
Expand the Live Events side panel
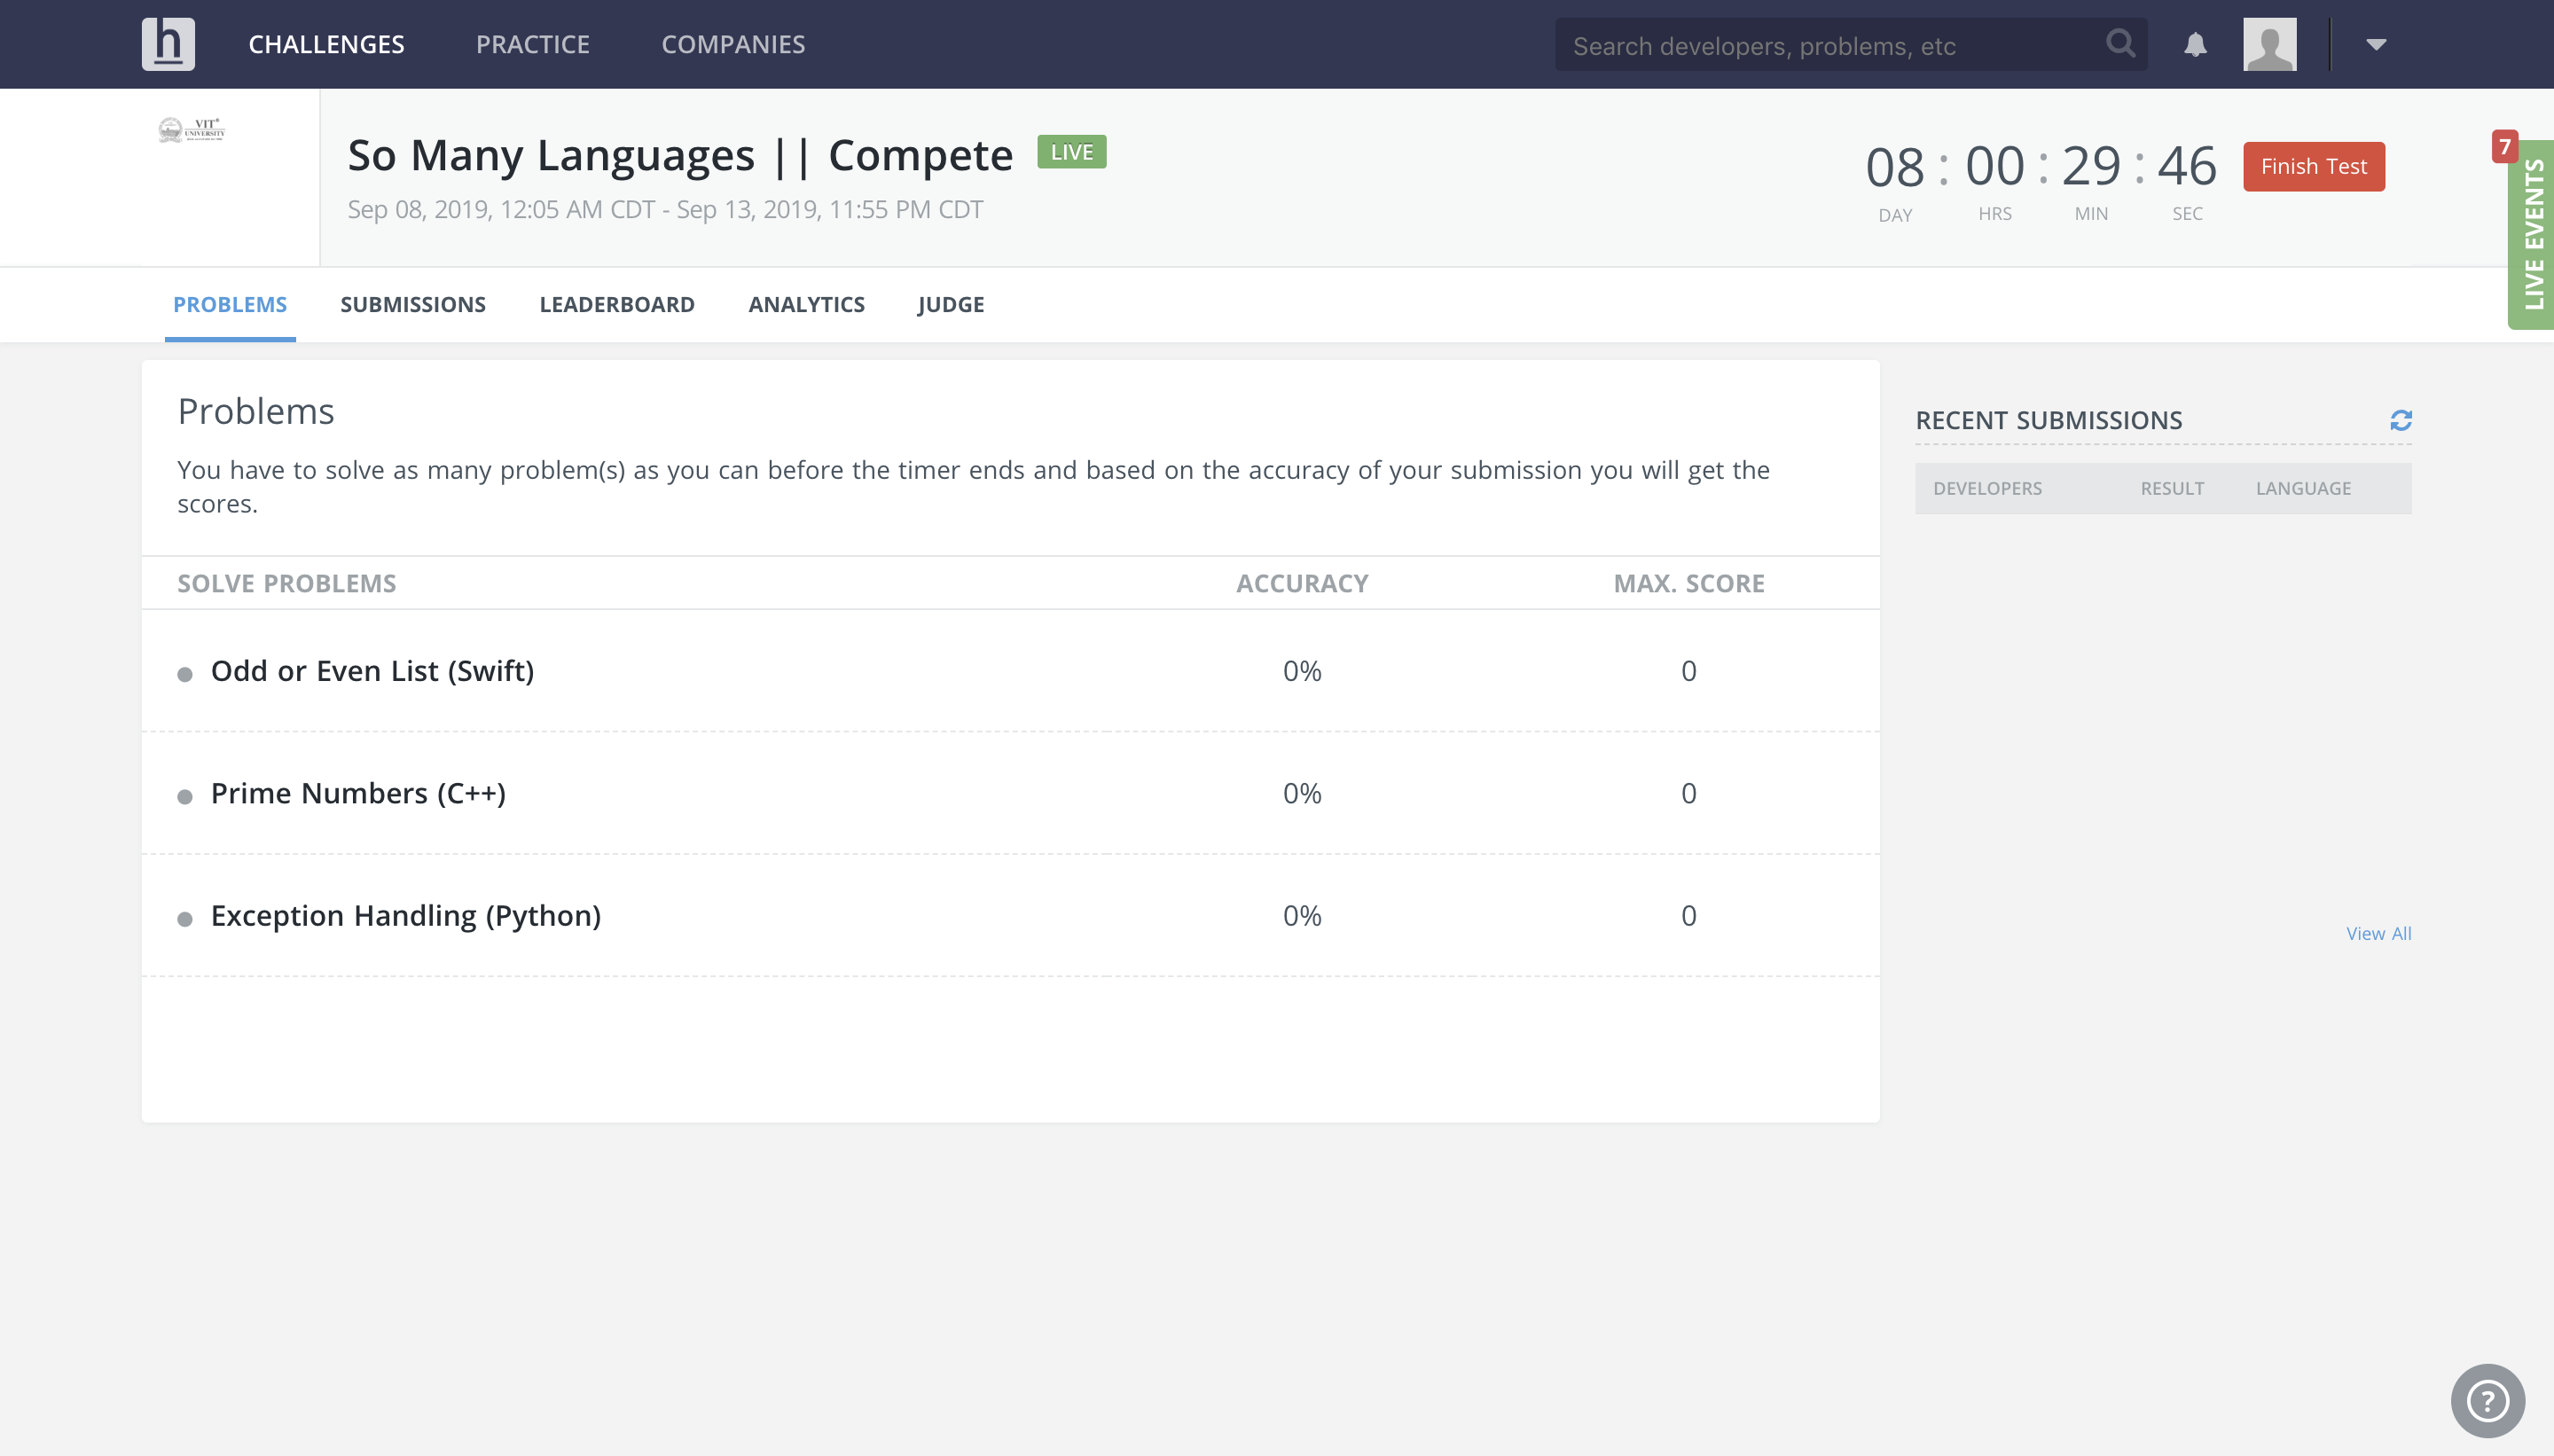click(x=2533, y=235)
